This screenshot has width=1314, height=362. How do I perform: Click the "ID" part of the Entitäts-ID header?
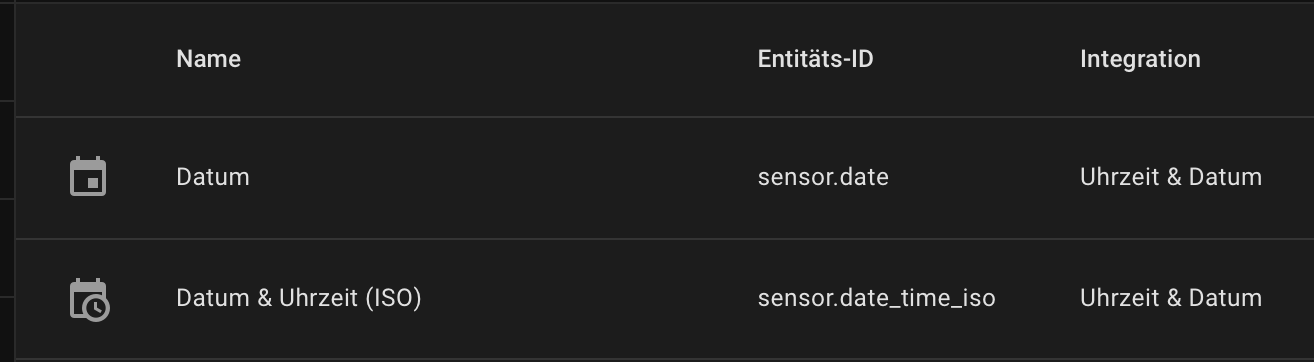tap(860, 59)
